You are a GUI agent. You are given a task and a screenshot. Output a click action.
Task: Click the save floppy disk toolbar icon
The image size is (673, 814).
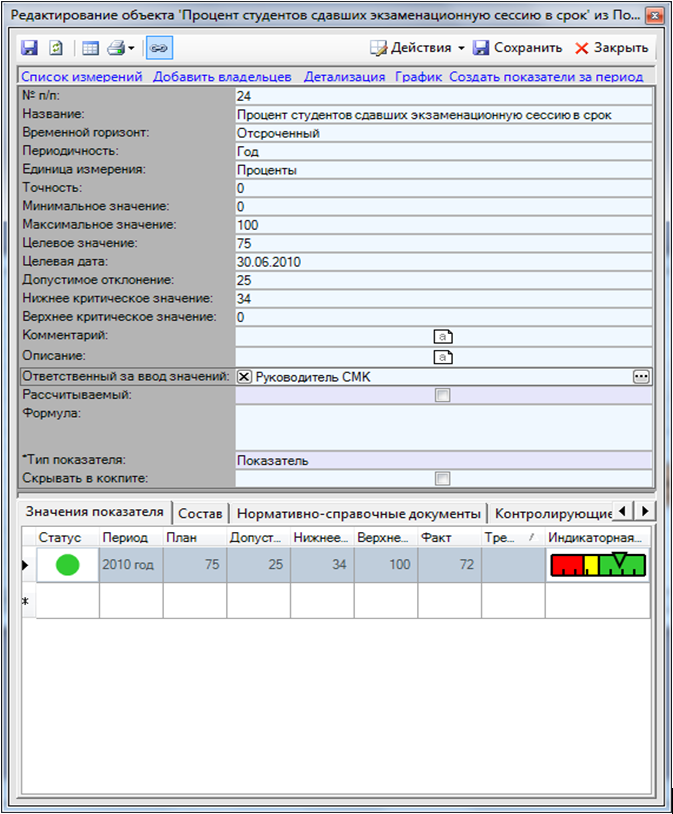click(x=29, y=48)
